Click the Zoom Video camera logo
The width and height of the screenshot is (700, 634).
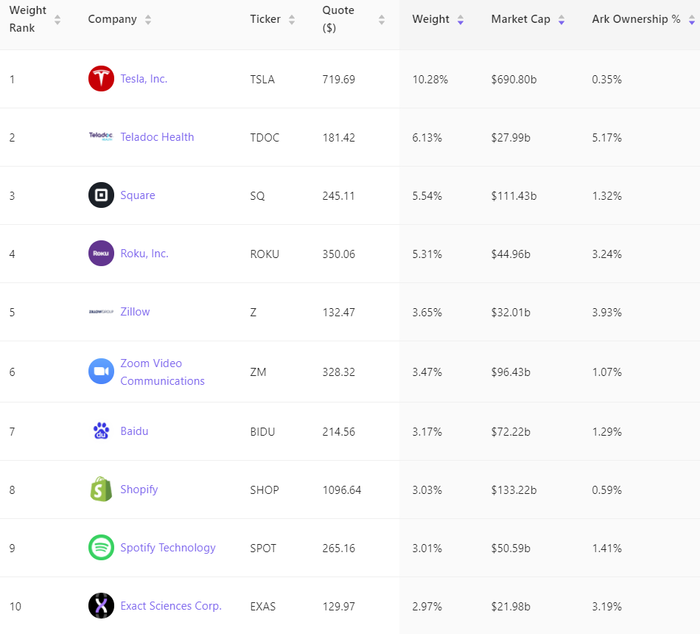point(101,371)
